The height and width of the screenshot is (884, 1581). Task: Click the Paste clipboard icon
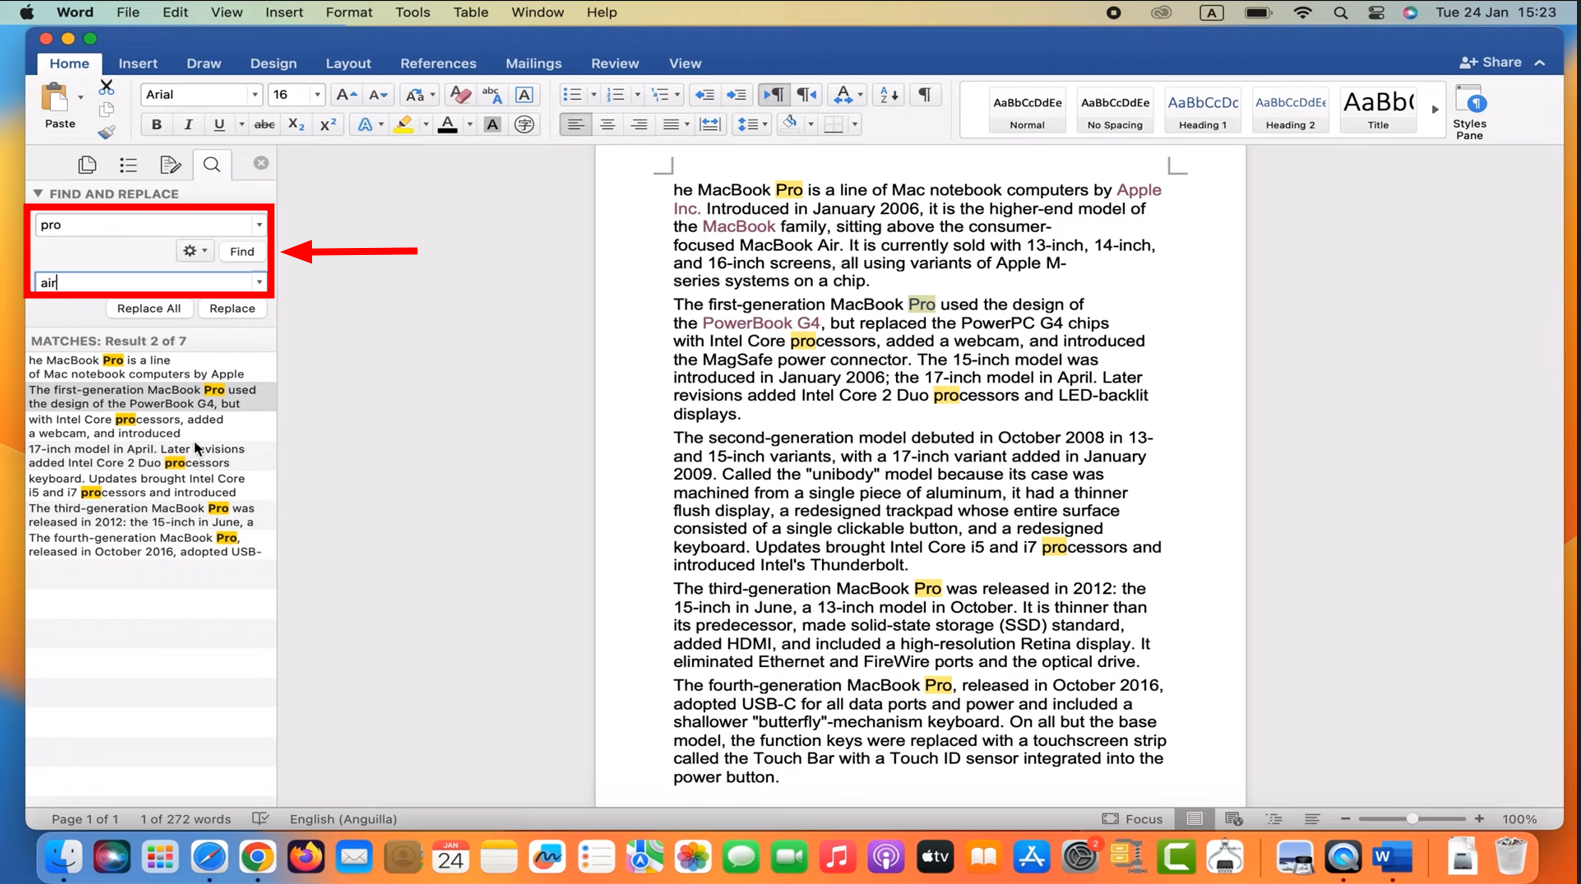[x=55, y=98]
